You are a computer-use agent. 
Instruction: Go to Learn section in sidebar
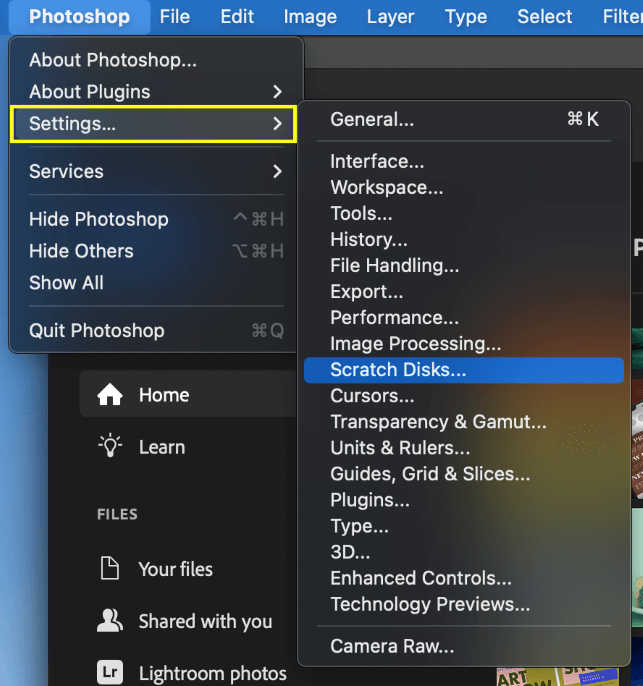162,447
